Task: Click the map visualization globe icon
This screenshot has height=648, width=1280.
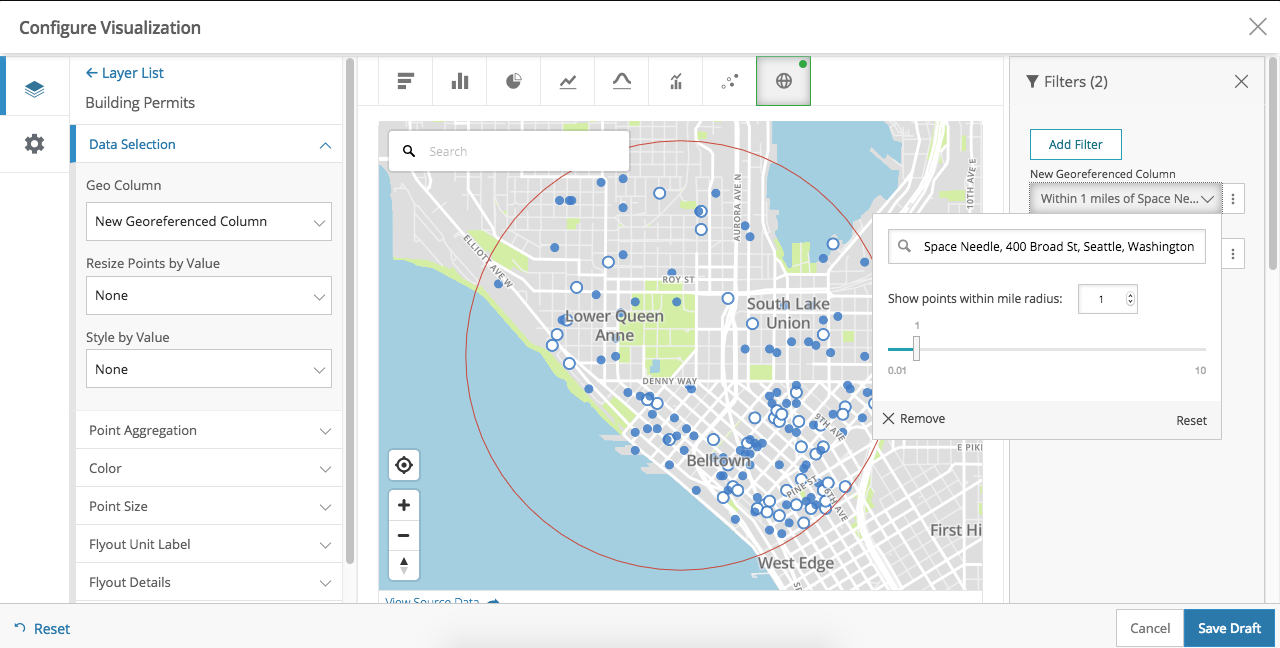Action: coord(783,80)
